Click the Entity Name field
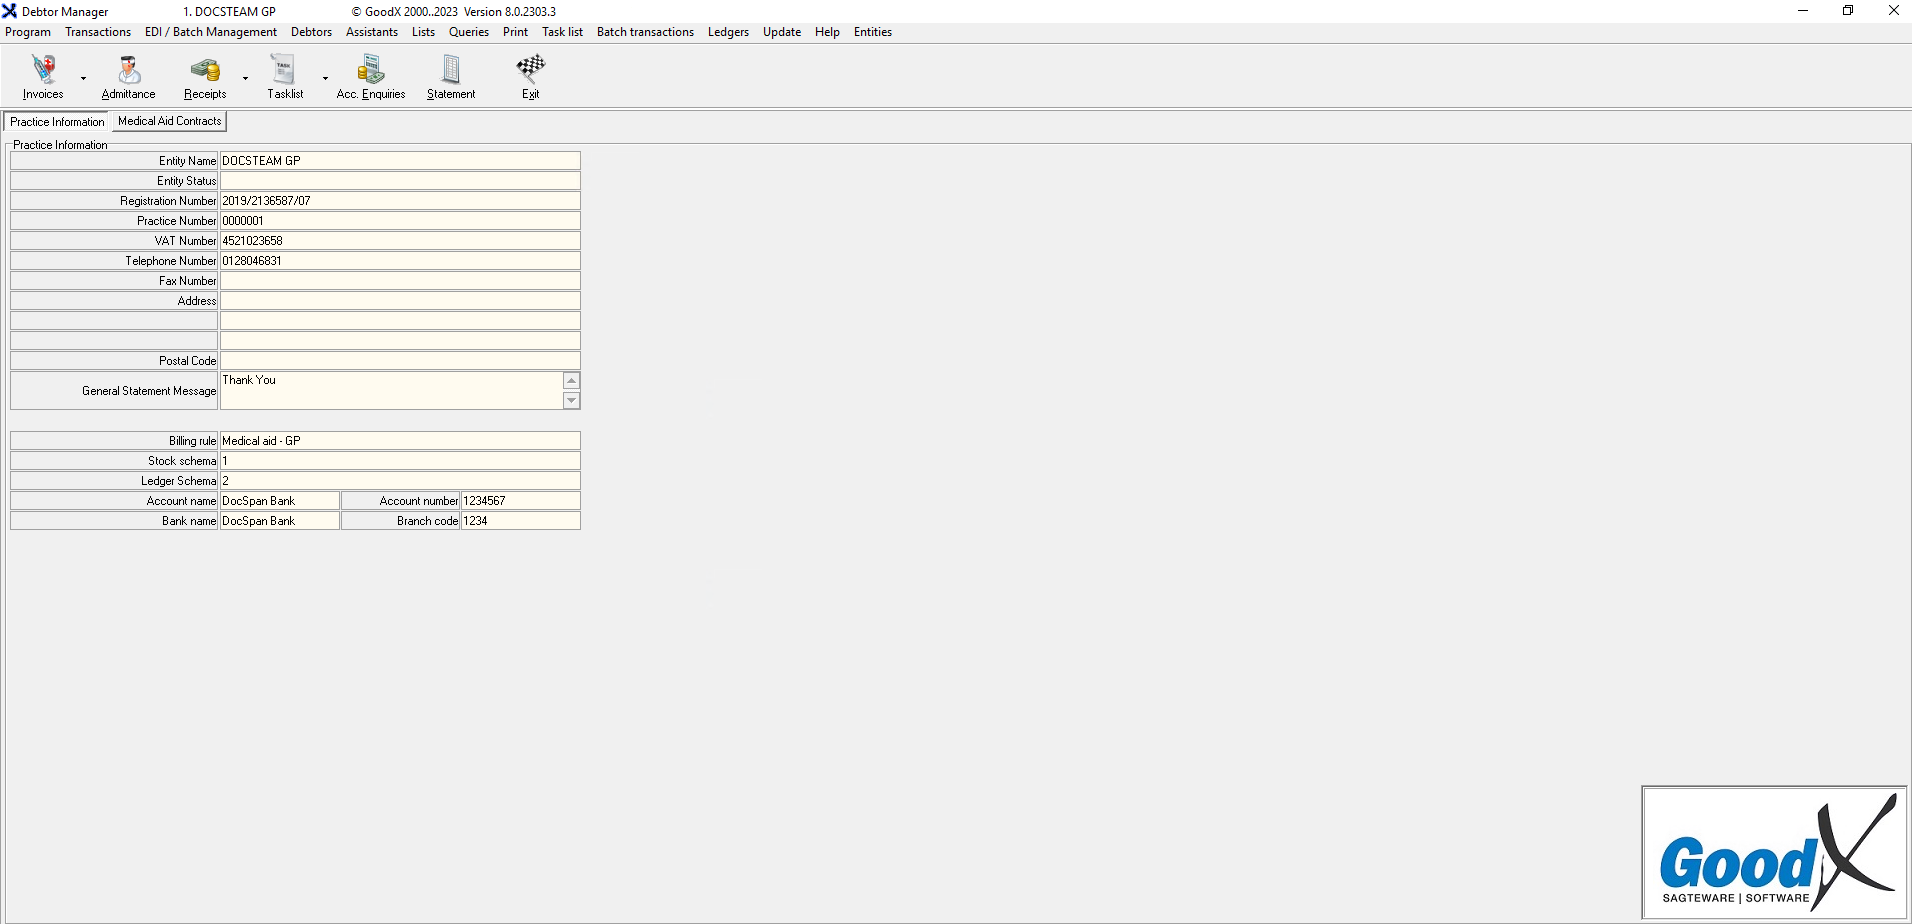1912x924 pixels. 400,161
